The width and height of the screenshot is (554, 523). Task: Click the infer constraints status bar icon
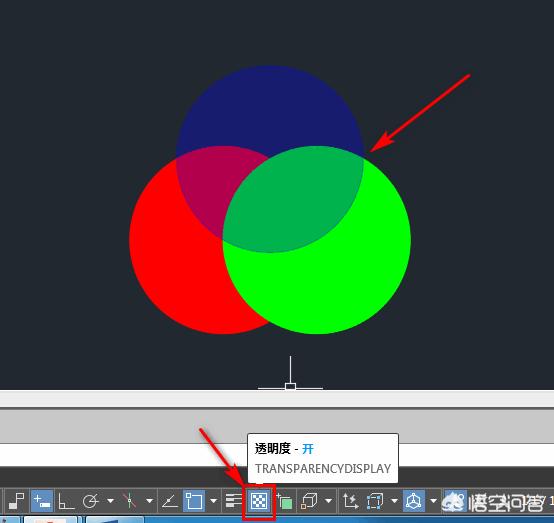pos(16,501)
